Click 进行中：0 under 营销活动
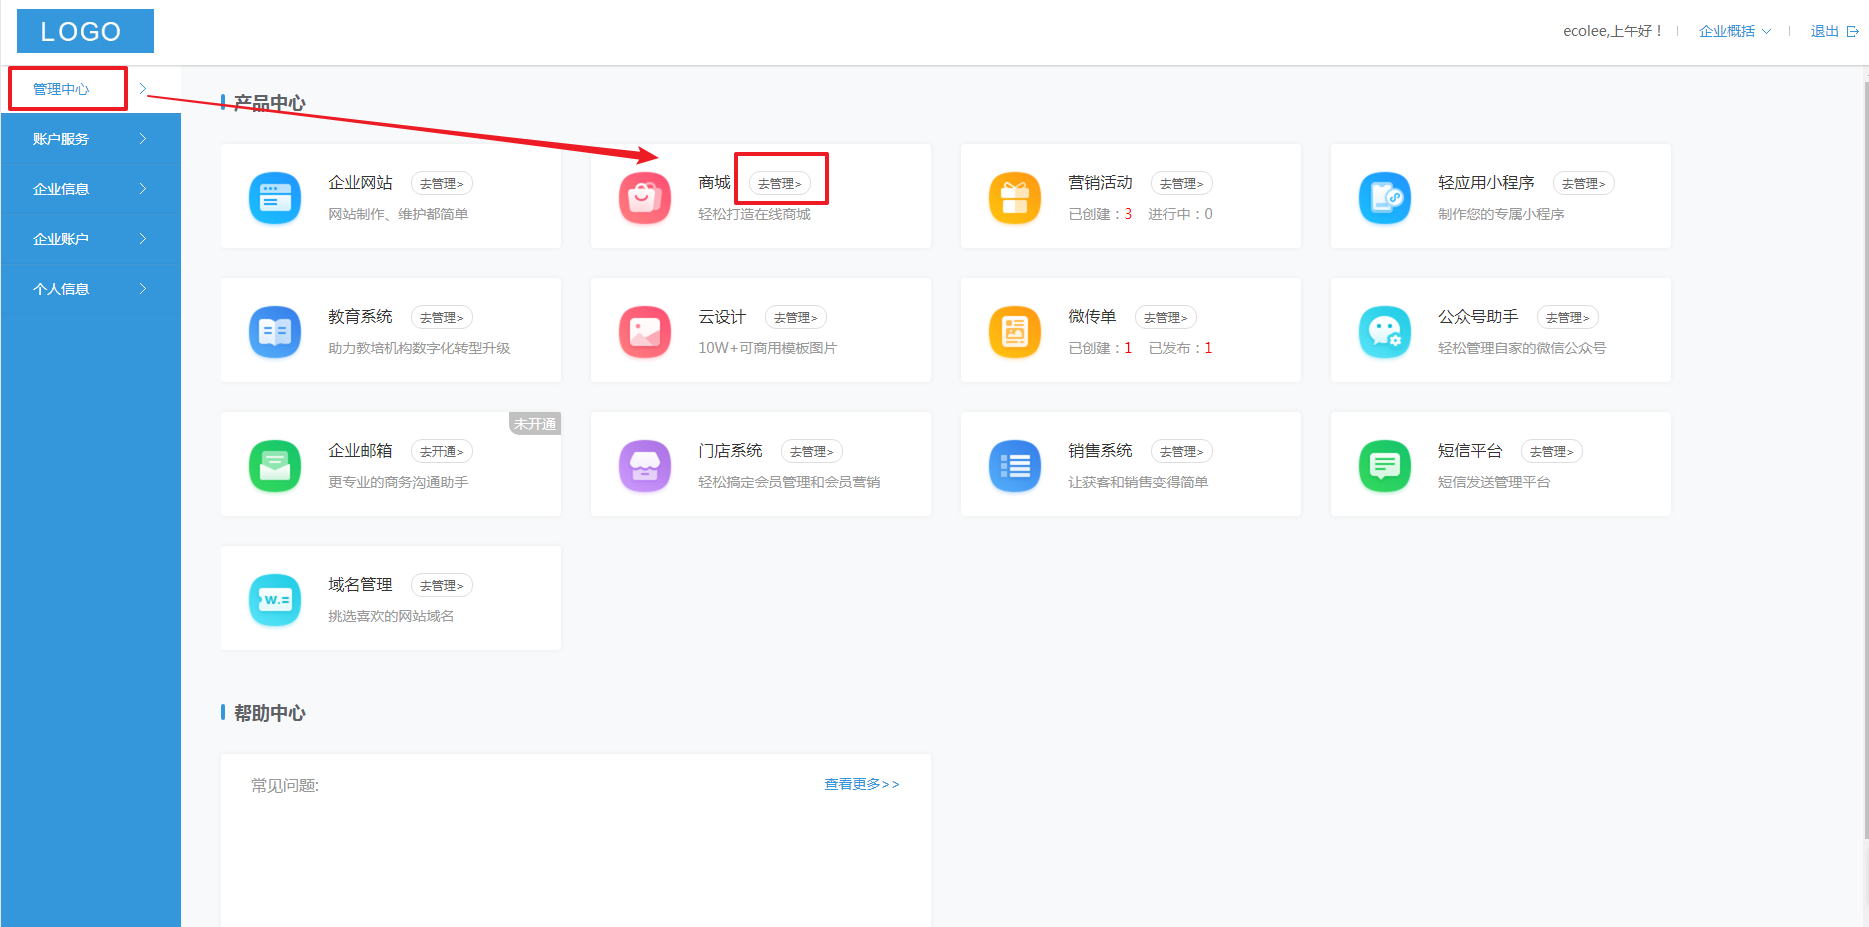This screenshot has height=927, width=1869. pyautogui.click(x=1180, y=214)
